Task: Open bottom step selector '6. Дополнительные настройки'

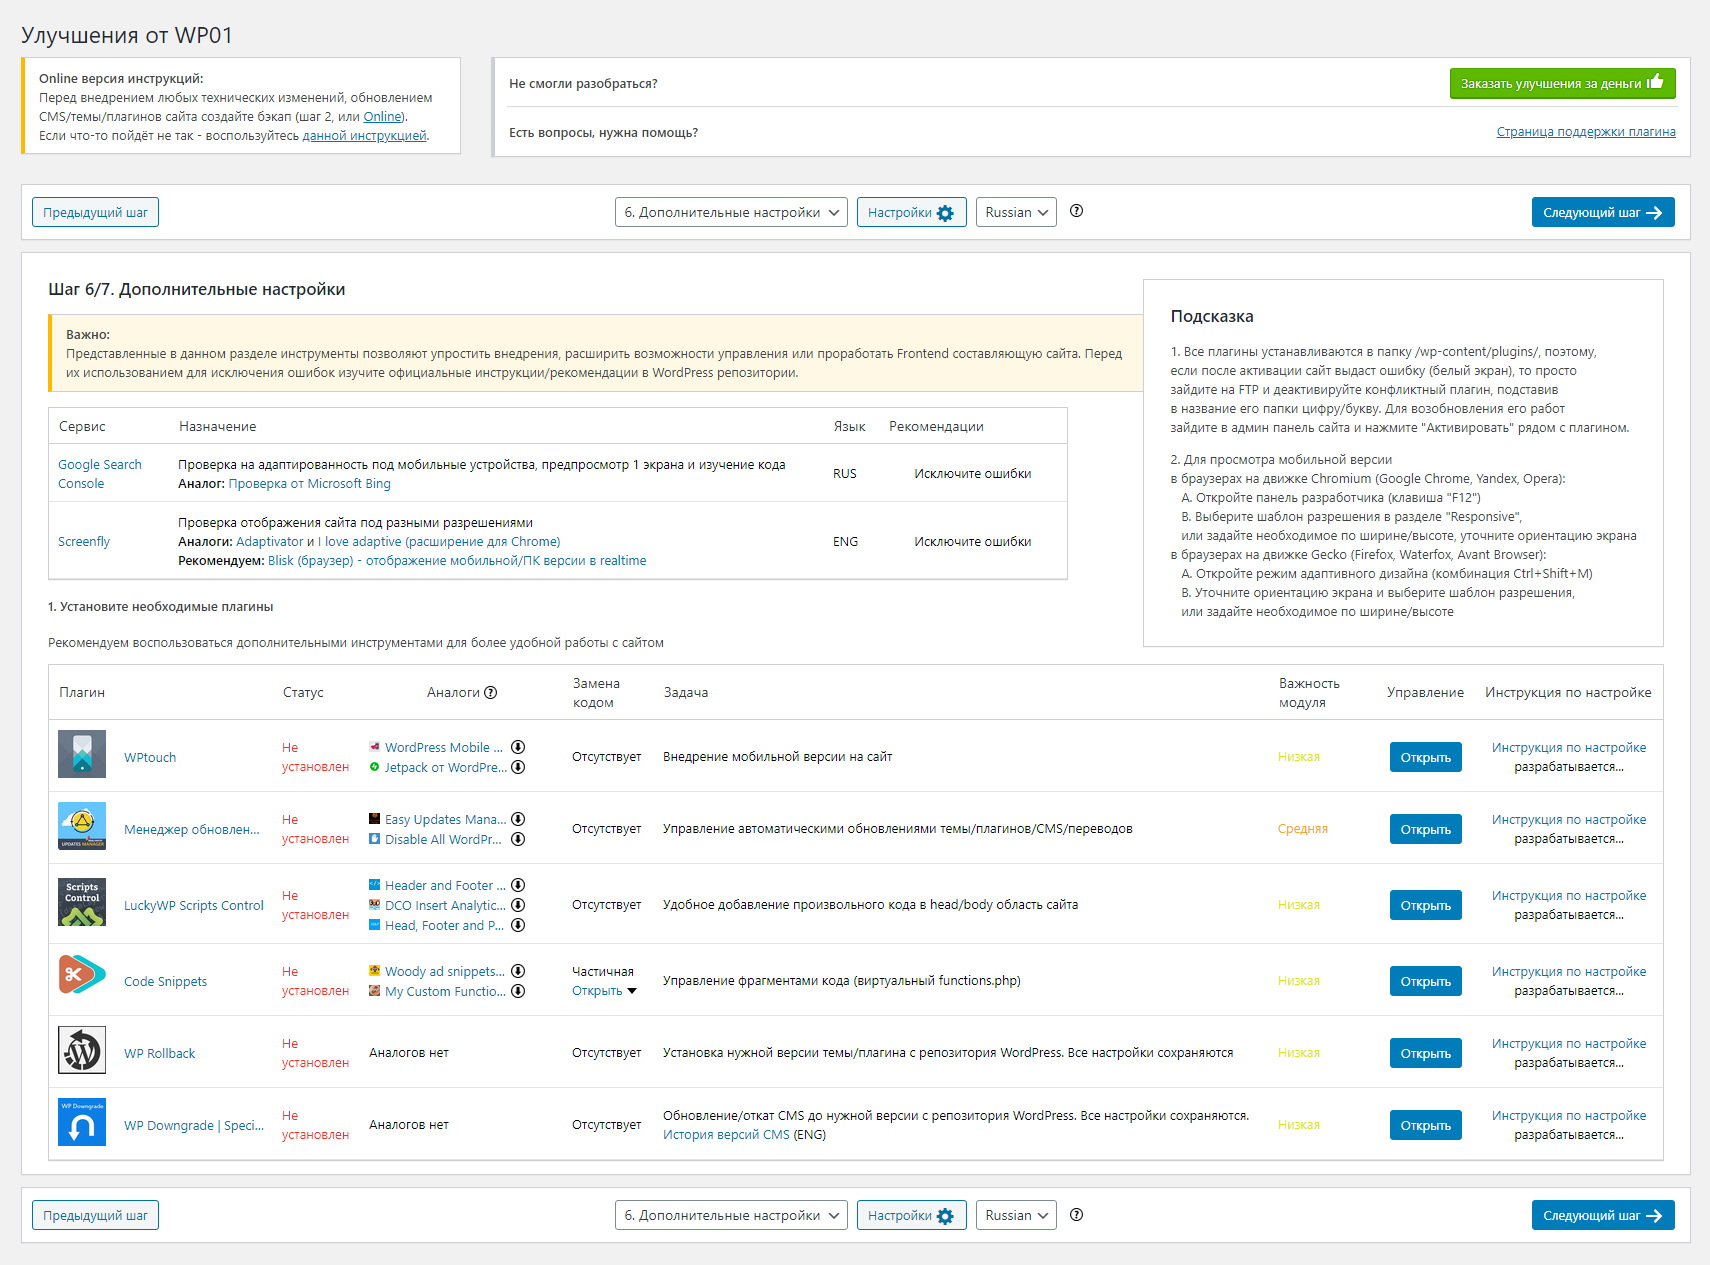Action: [731, 1215]
